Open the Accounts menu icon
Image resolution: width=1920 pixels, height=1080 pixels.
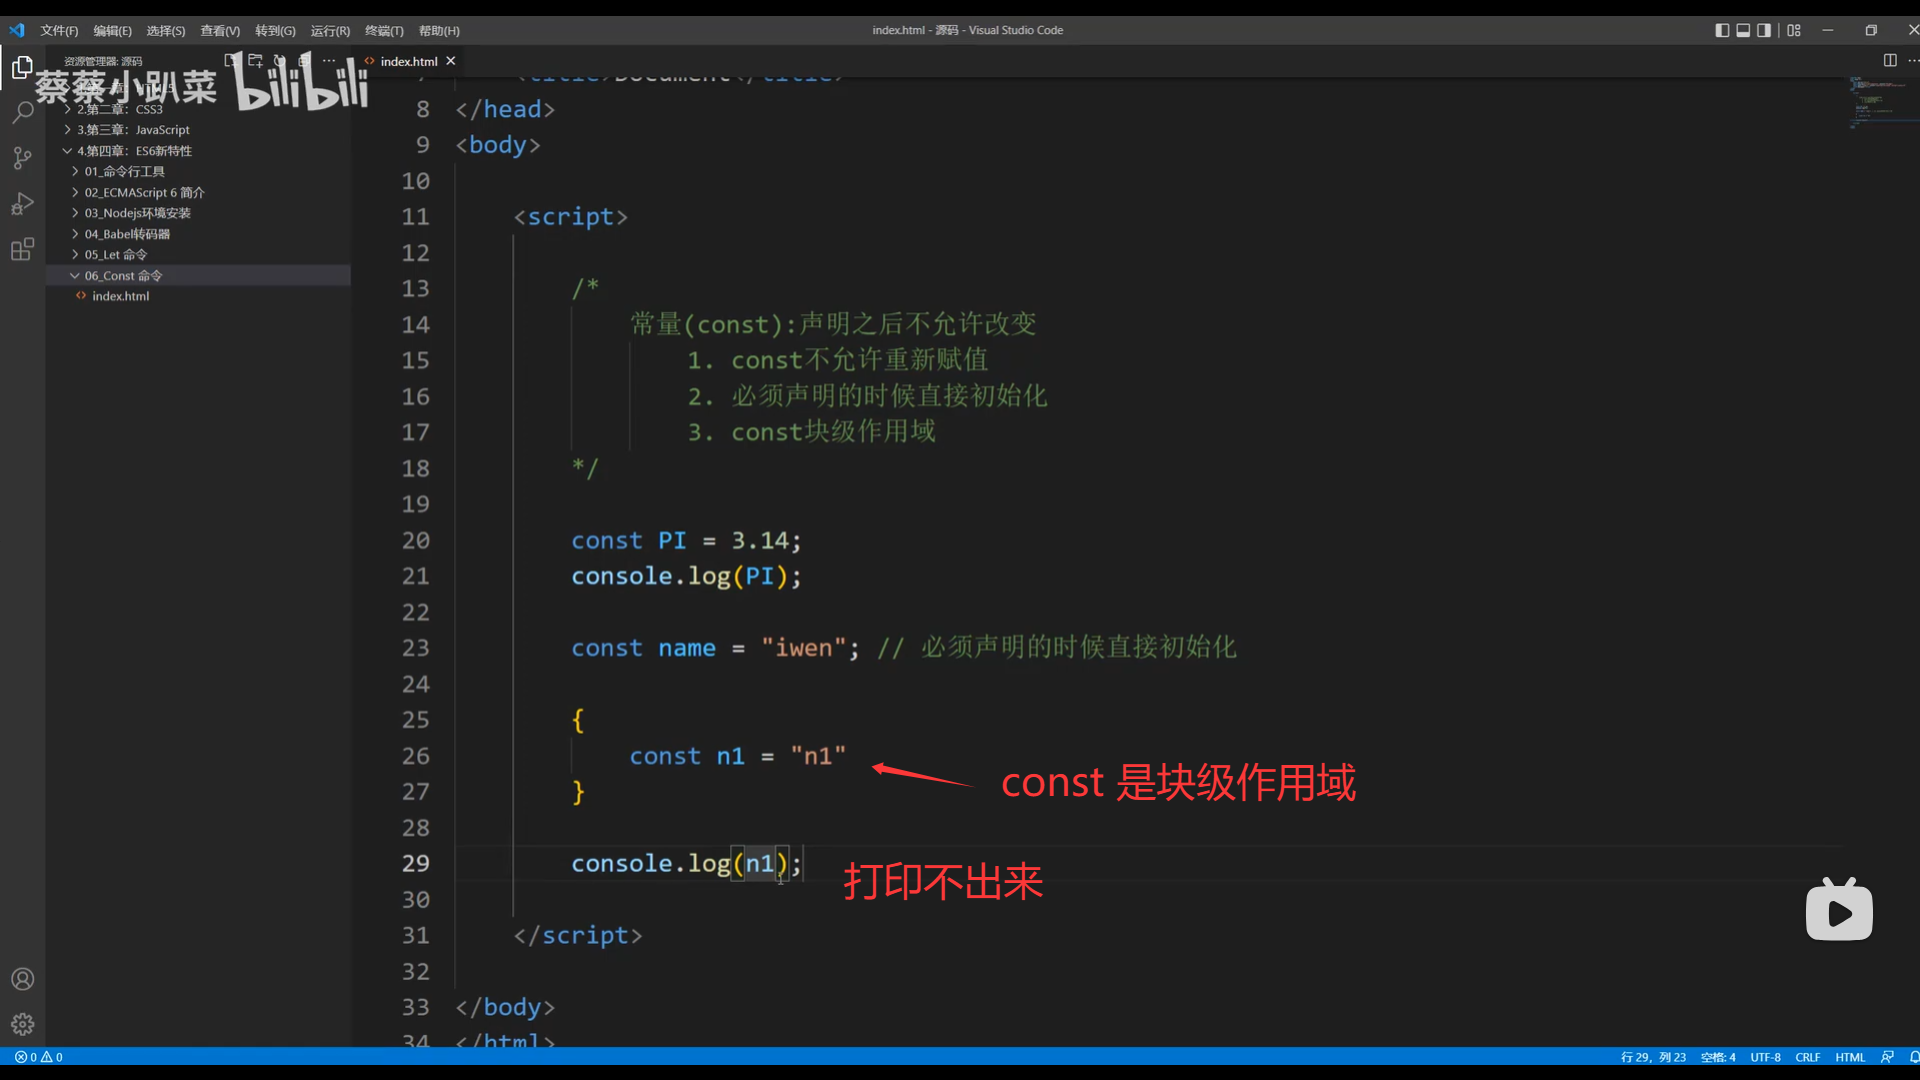[x=22, y=979]
